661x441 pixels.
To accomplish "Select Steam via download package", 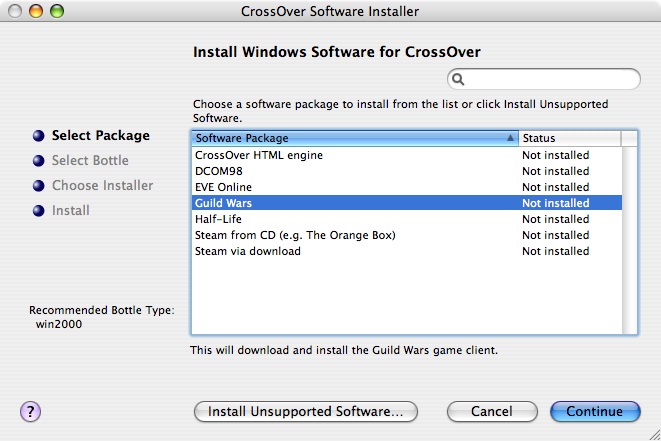I will (x=407, y=251).
